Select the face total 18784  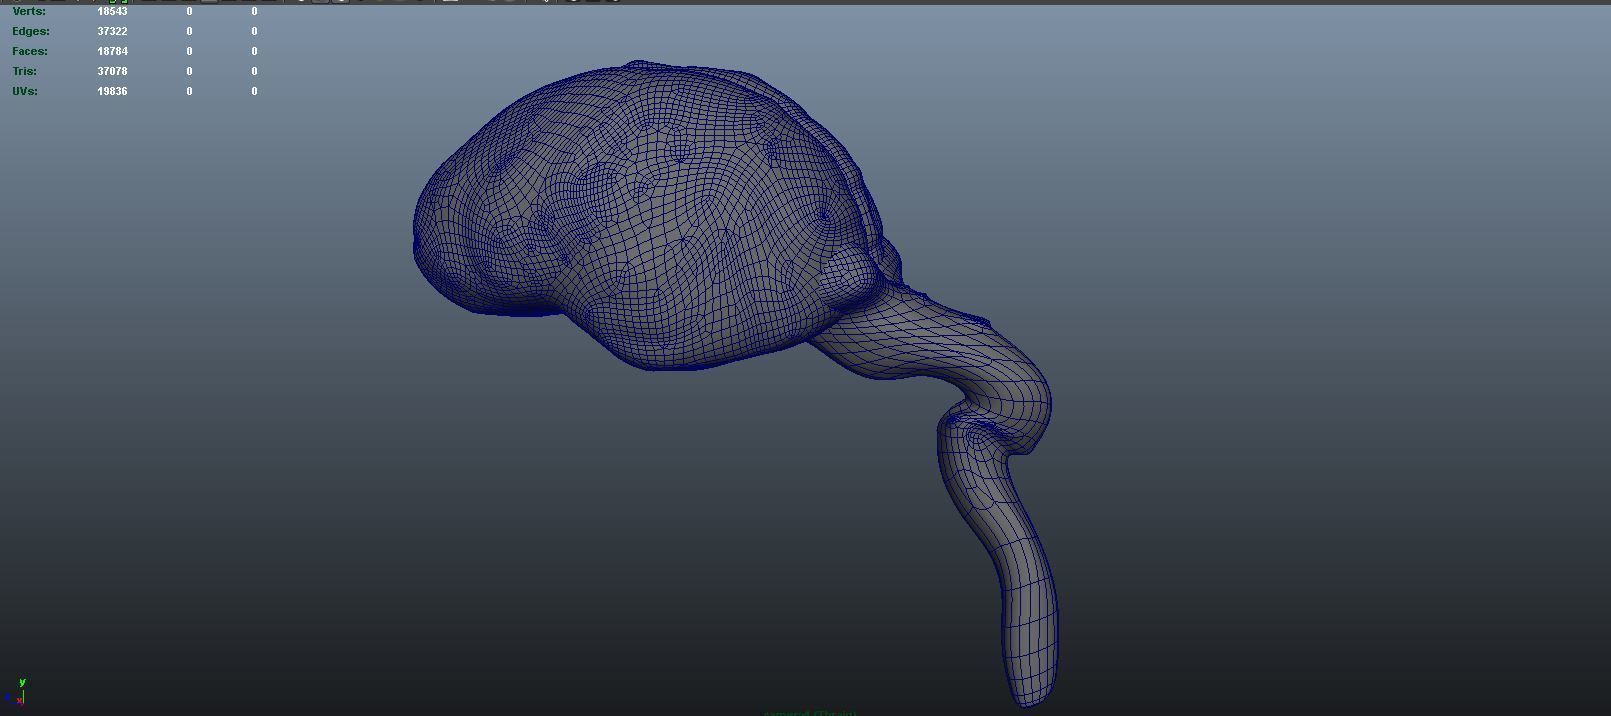[x=112, y=51]
